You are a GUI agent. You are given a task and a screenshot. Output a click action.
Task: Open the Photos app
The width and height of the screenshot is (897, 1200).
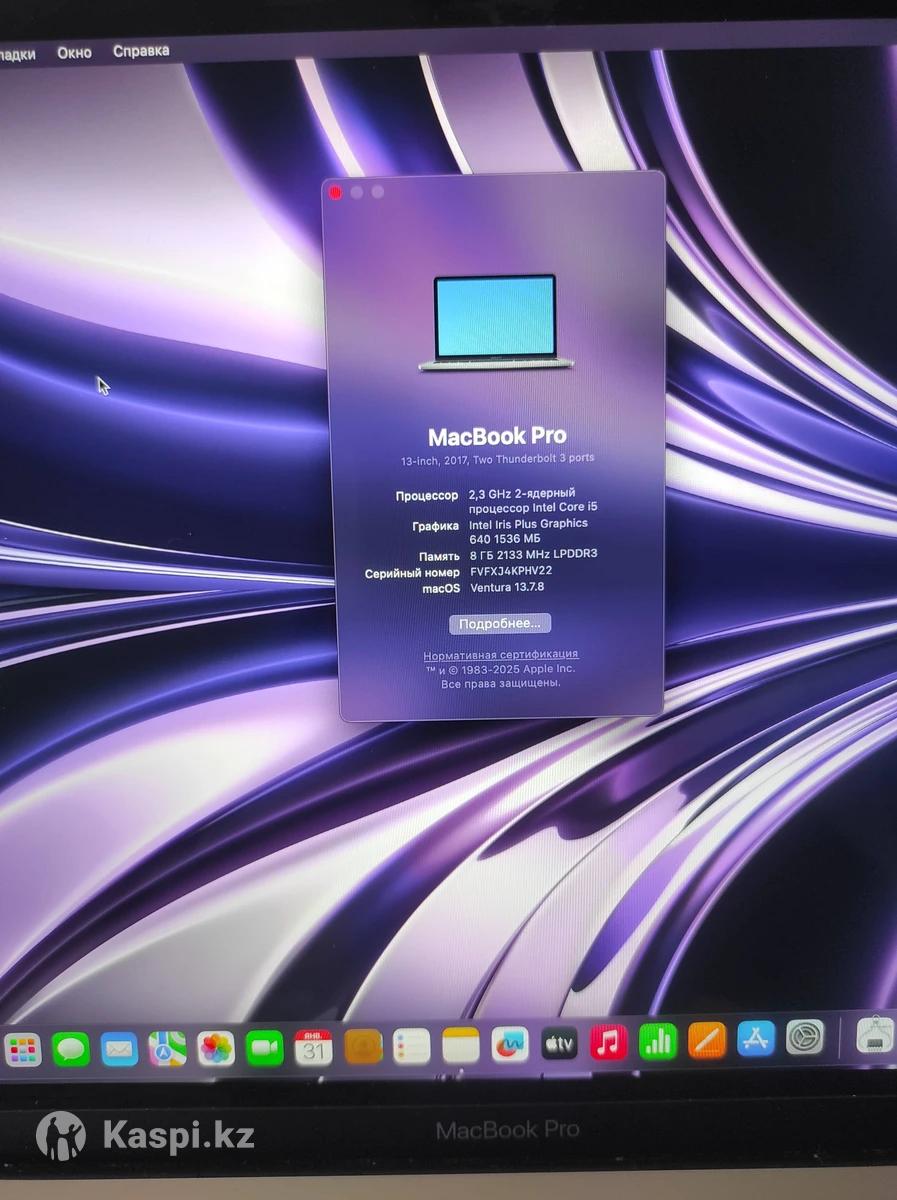tap(216, 1048)
